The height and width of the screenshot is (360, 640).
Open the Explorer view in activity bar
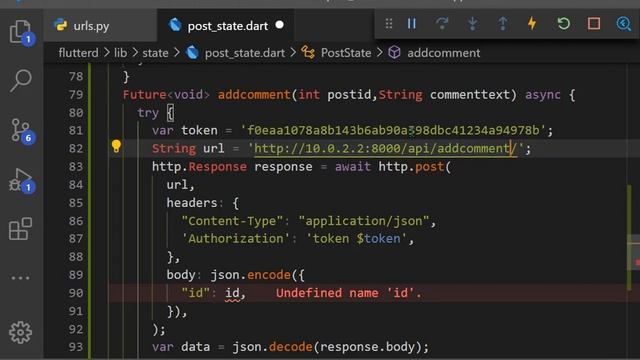click(20, 31)
